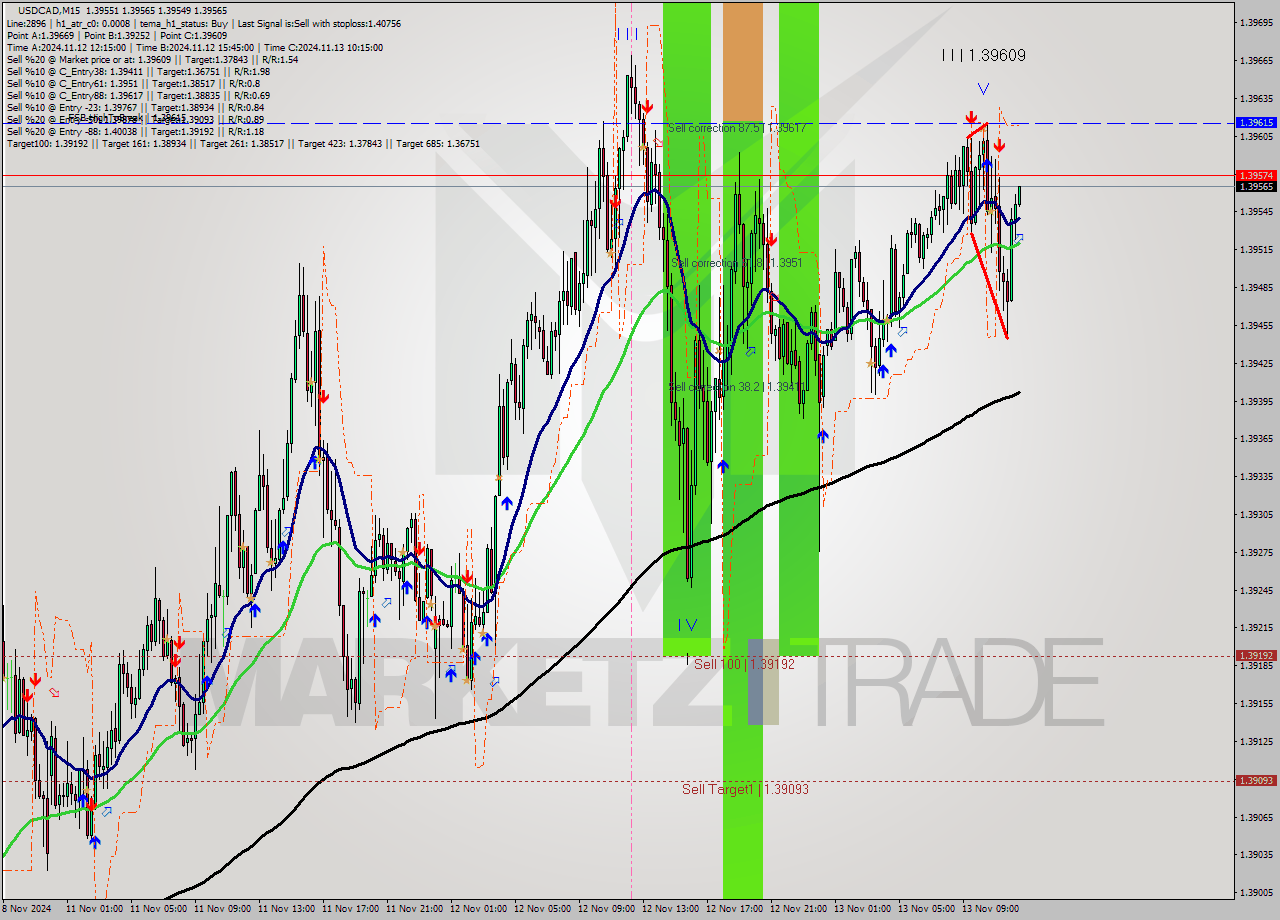Click the '12 Nov 17:00' time label
Screen dimensions: 1280x920
tap(734, 909)
